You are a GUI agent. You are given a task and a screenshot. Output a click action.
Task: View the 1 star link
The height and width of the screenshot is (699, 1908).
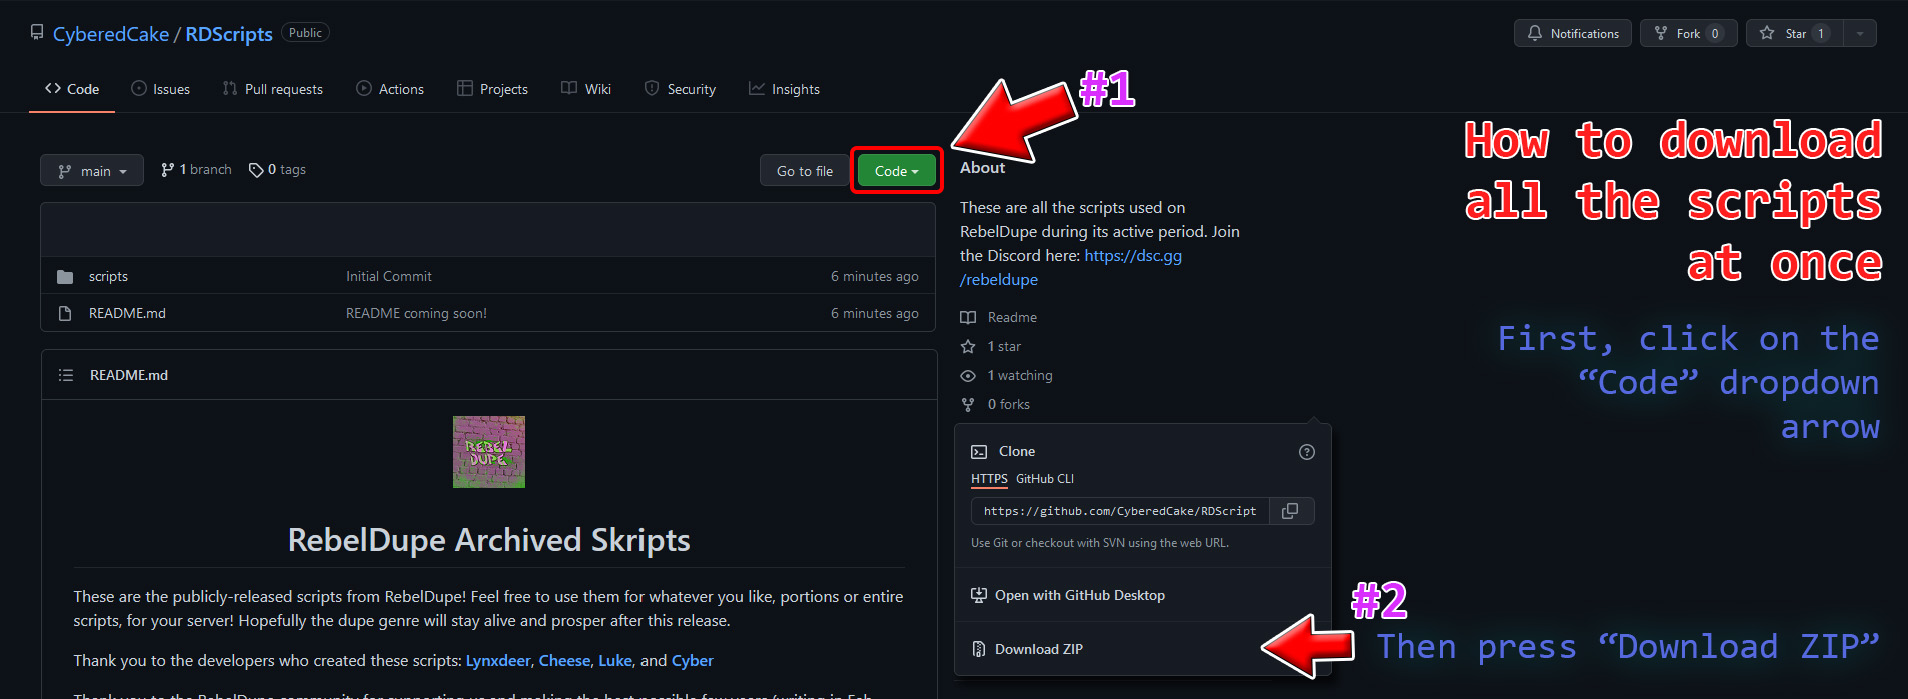1004,346
